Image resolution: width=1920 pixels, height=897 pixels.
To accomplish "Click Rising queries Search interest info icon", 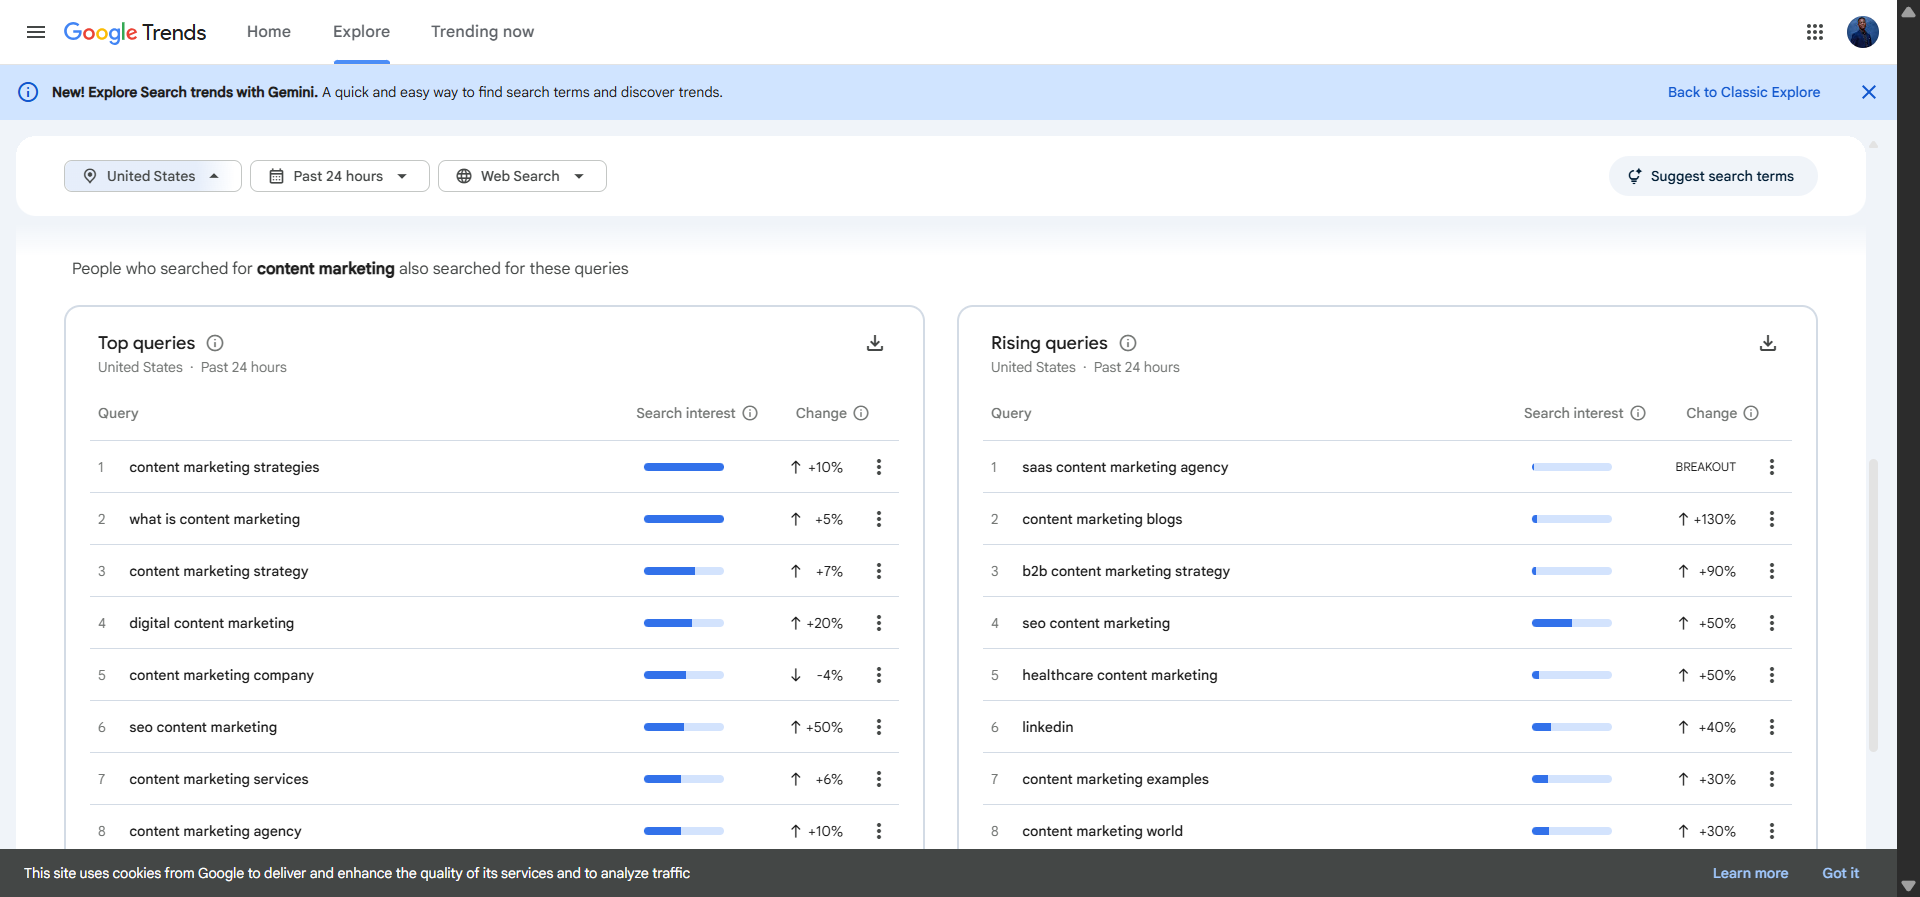I will pos(1638,413).
